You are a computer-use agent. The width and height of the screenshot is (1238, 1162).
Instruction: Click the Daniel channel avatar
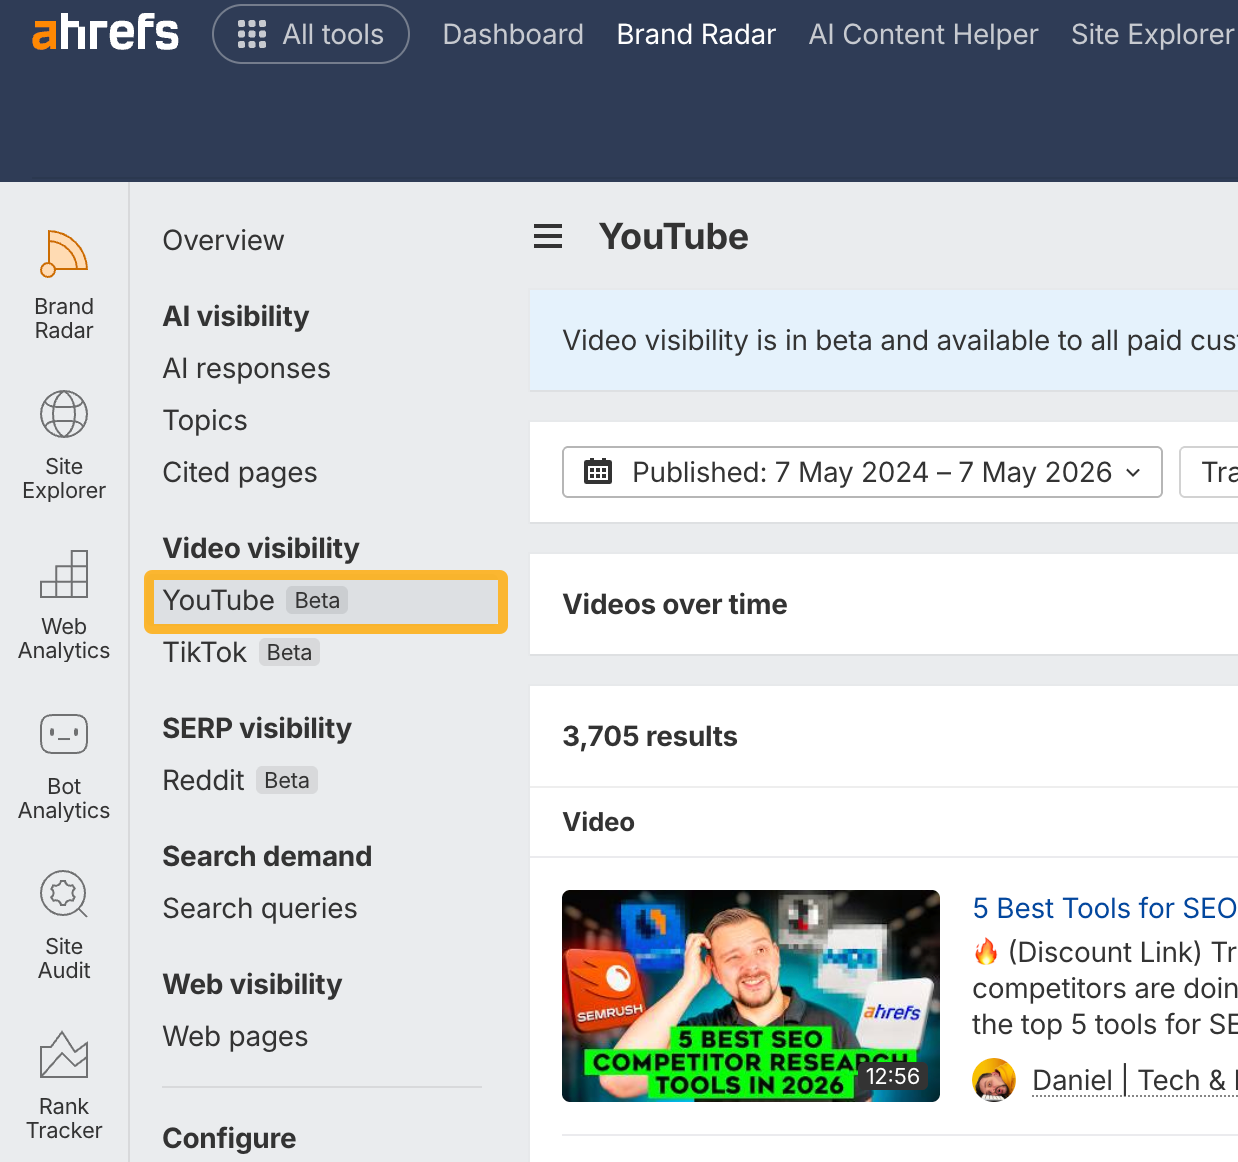[994, 1080]
